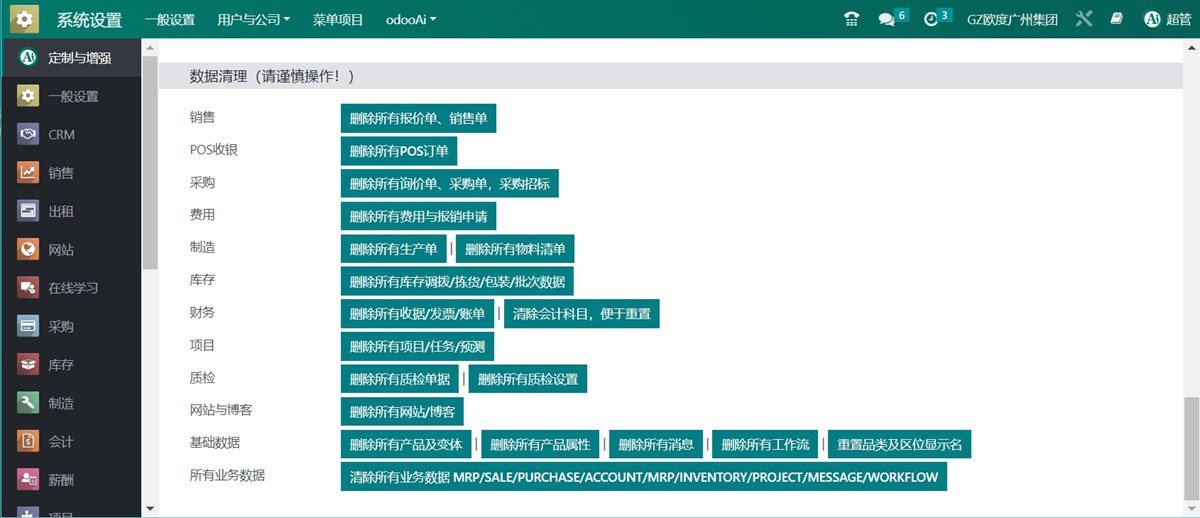The height and width of the screenshot is (518, 1200).
Task: Open the 超管 user account menu
Action: click(x=1167, y=19)
